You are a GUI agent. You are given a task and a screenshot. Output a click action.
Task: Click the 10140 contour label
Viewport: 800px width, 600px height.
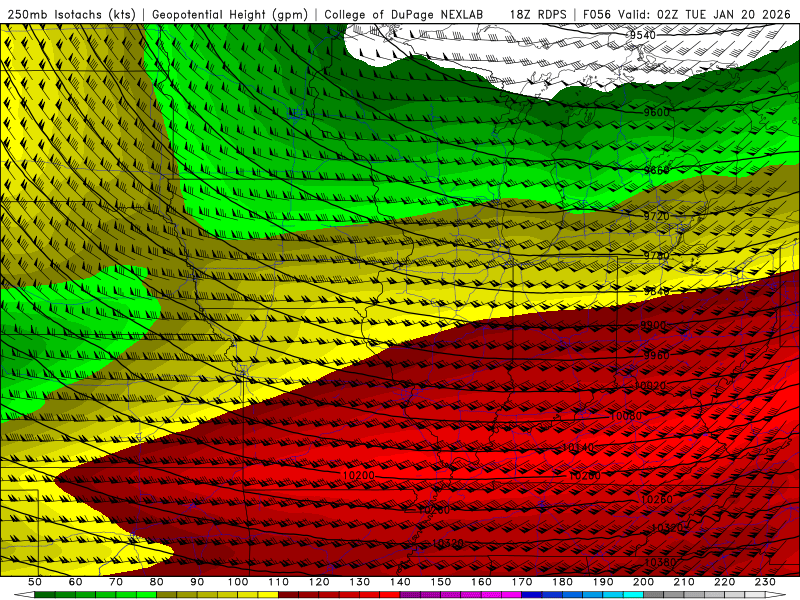click(578, 447)
